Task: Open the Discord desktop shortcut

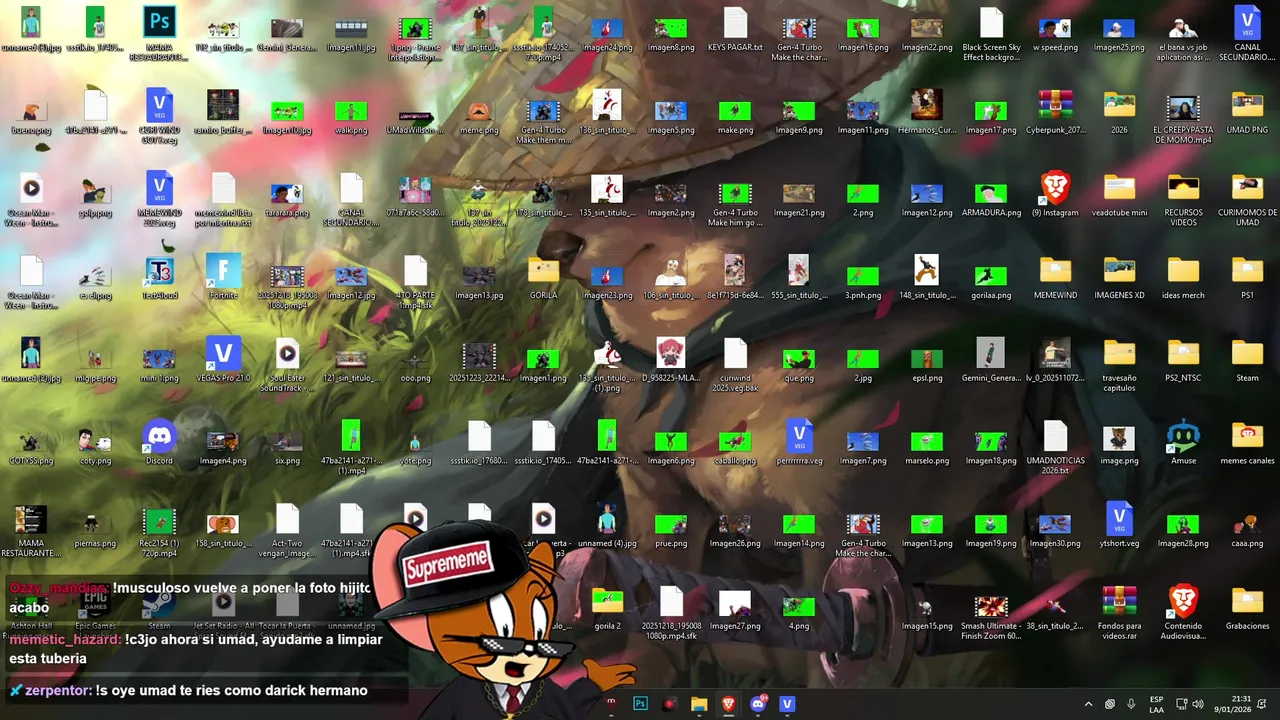Action: click(159, 443)
